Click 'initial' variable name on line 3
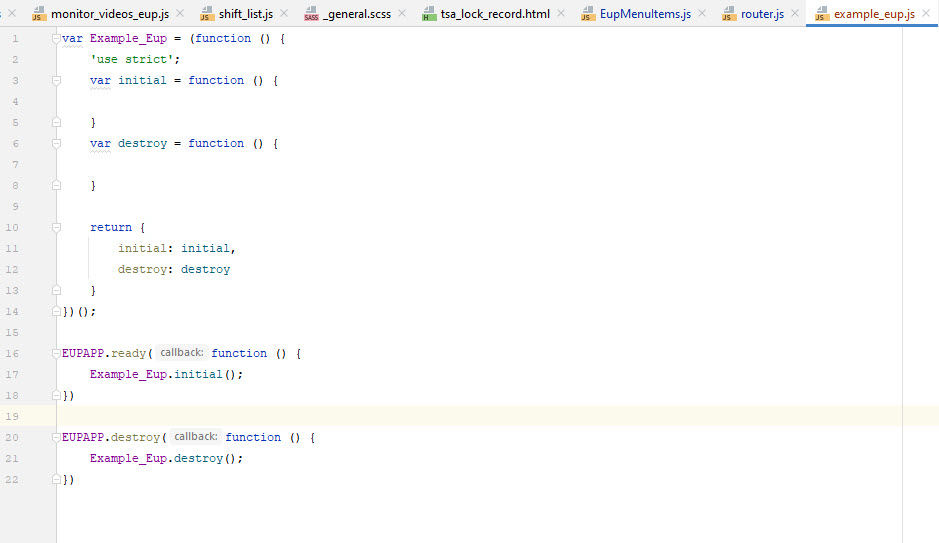Screen dimensions: 939x543 click(143, 80)
